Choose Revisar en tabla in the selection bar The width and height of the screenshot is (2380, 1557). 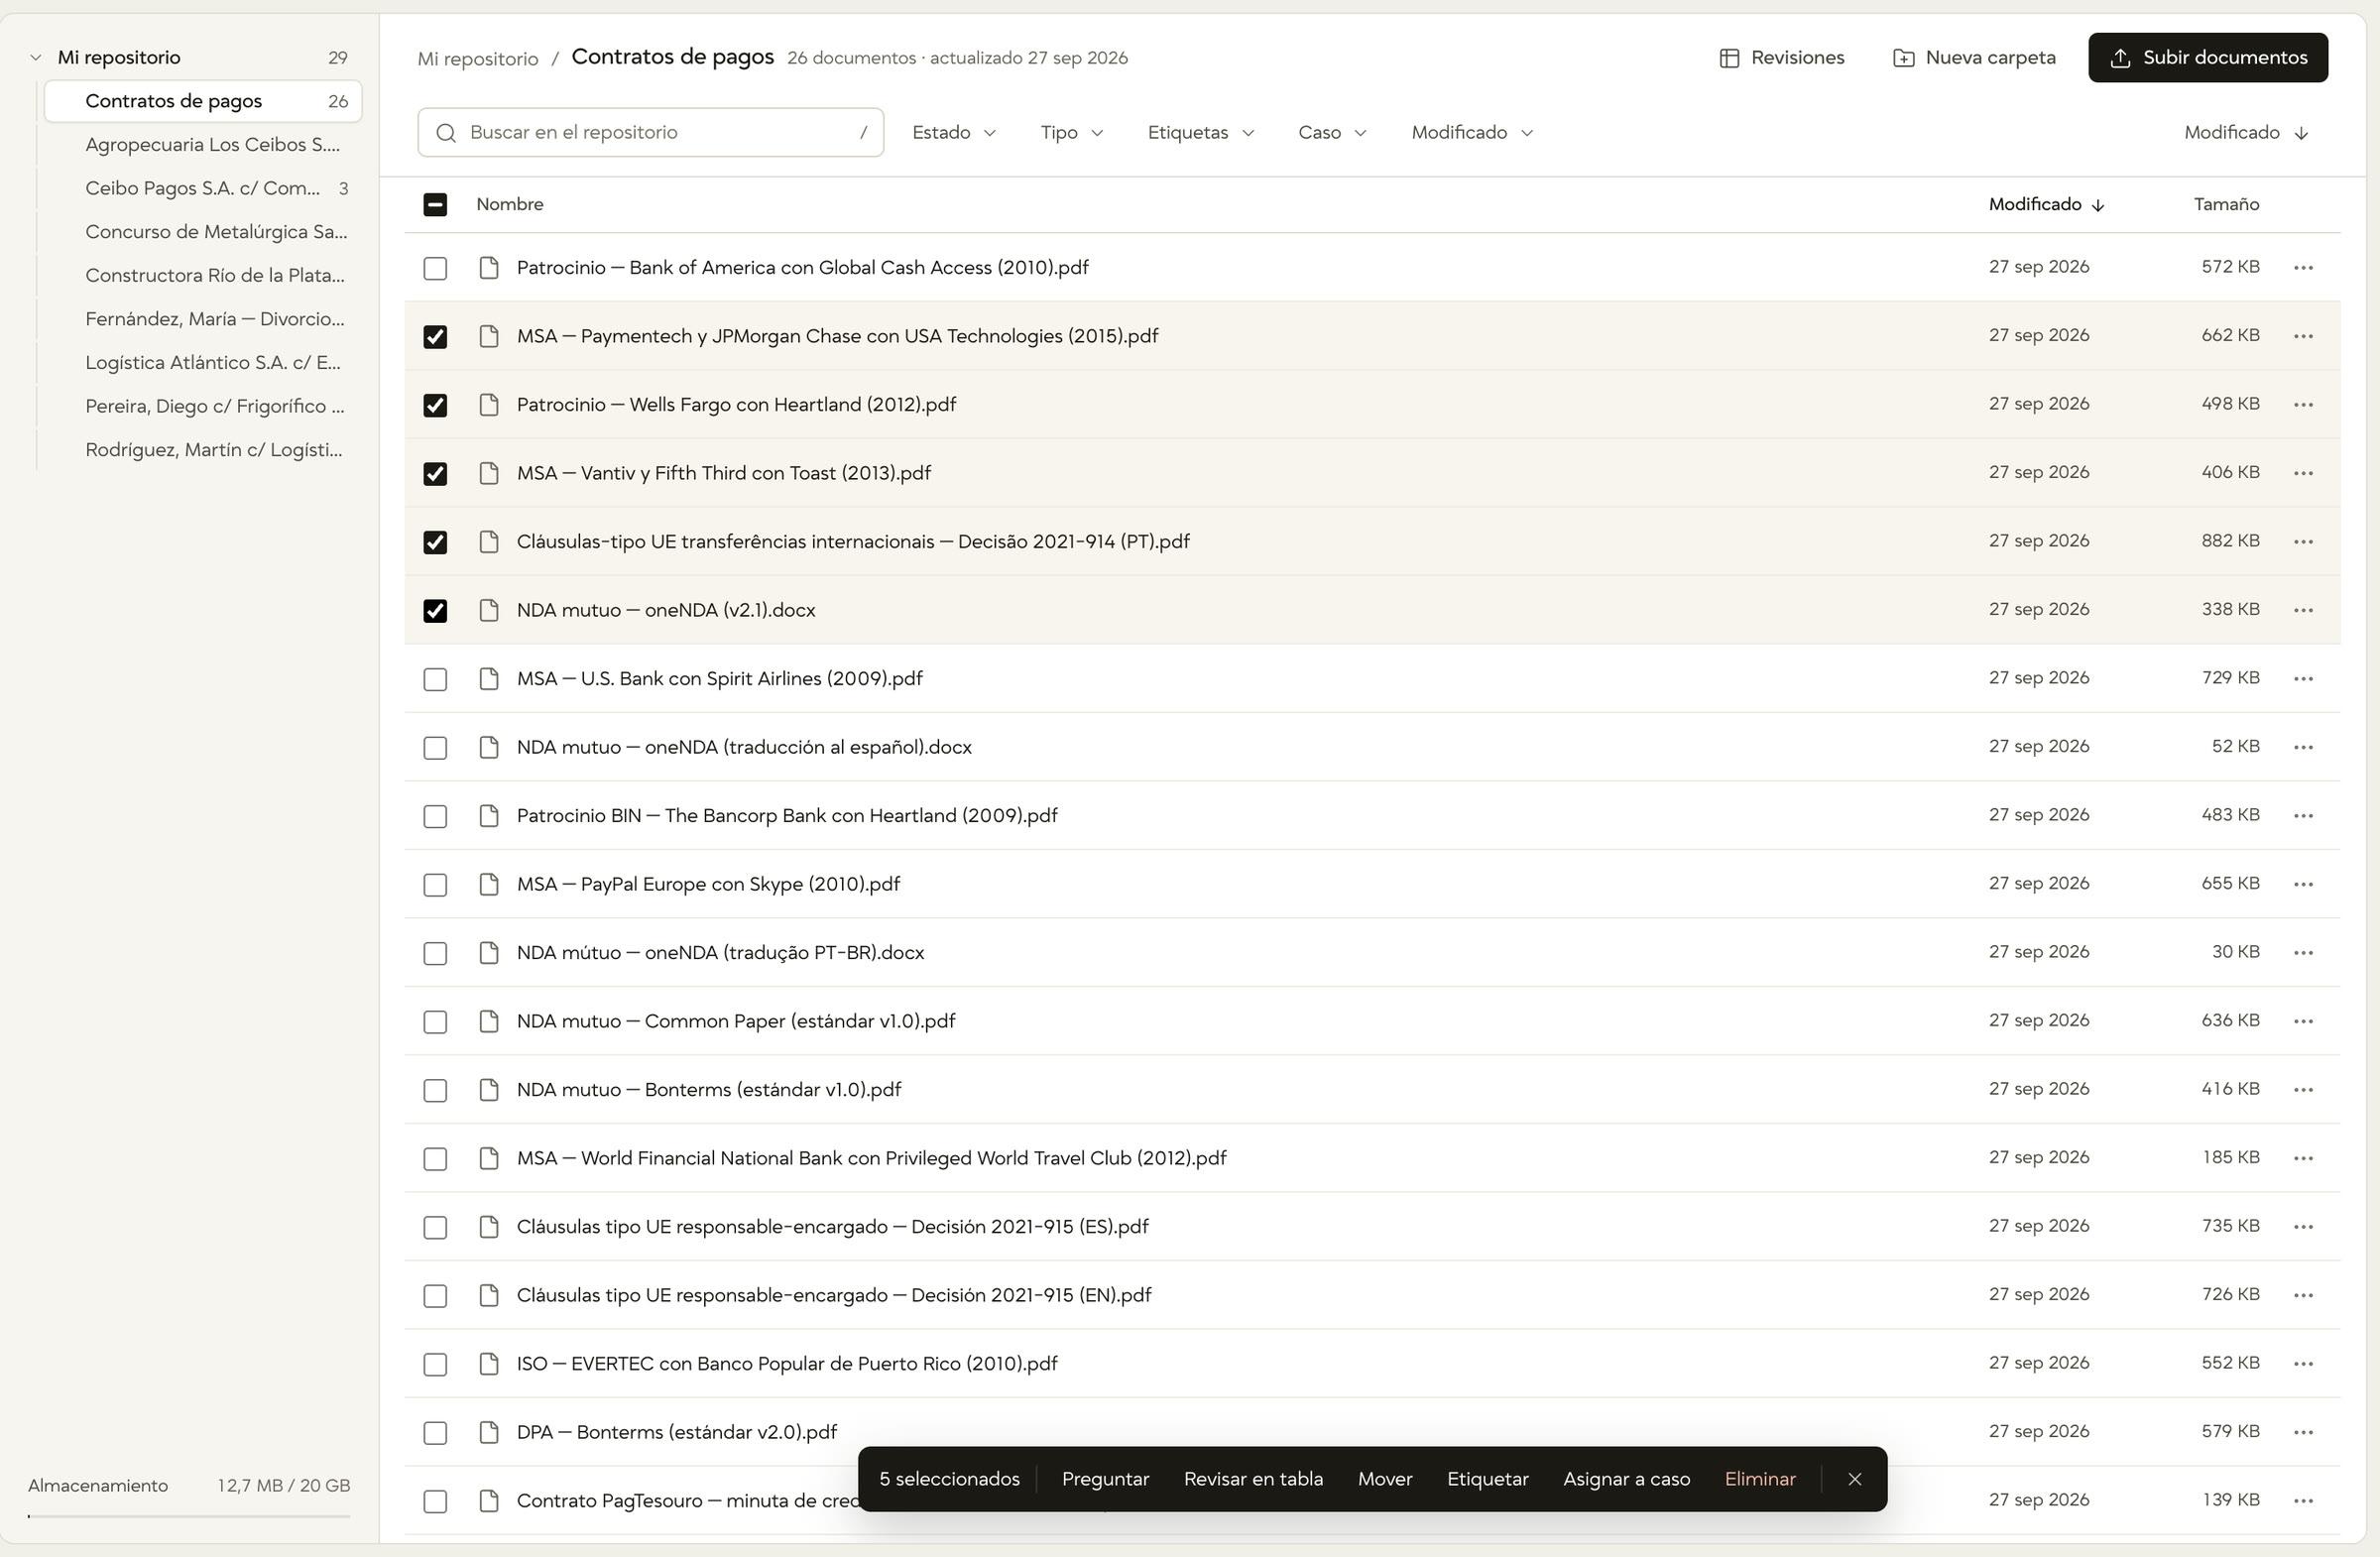1253,1479
